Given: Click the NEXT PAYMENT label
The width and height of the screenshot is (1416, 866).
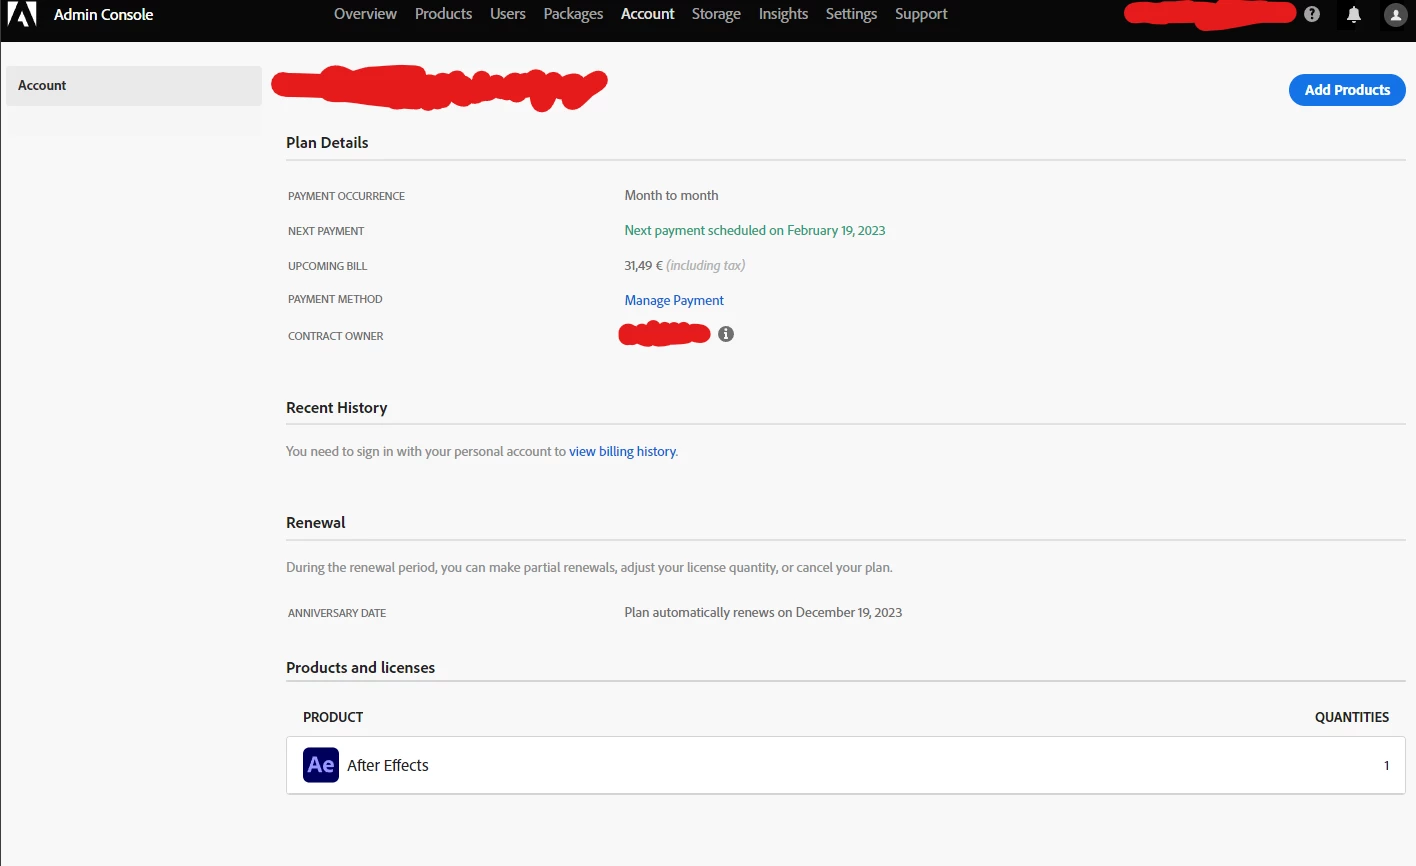Looking at the screenshot, I should [x=326, y=231].
